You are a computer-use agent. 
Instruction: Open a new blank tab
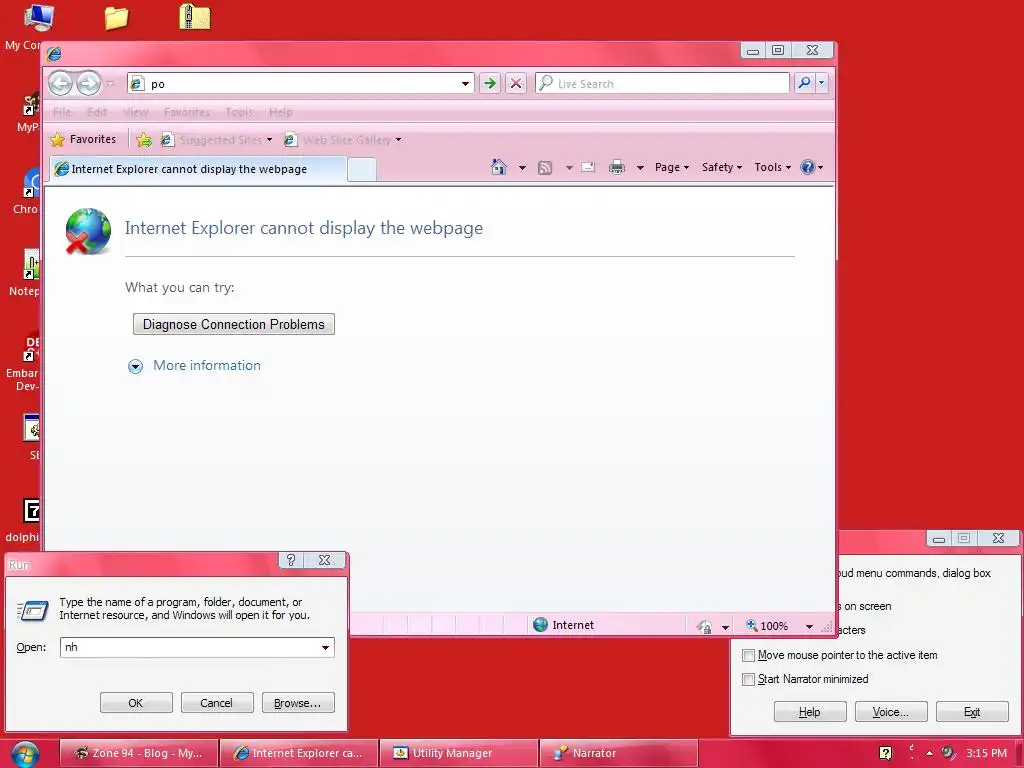361,170
